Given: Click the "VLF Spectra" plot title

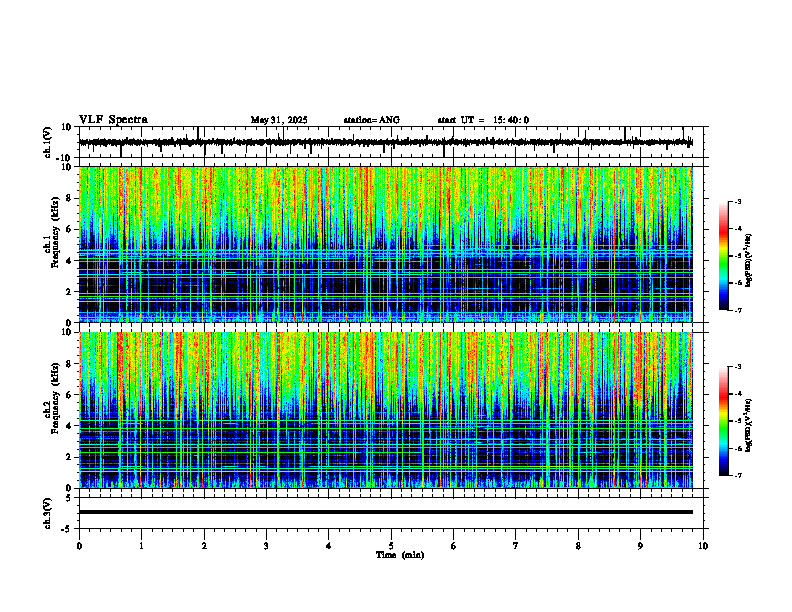Looking at the screenshot, I should pos(113,120).
